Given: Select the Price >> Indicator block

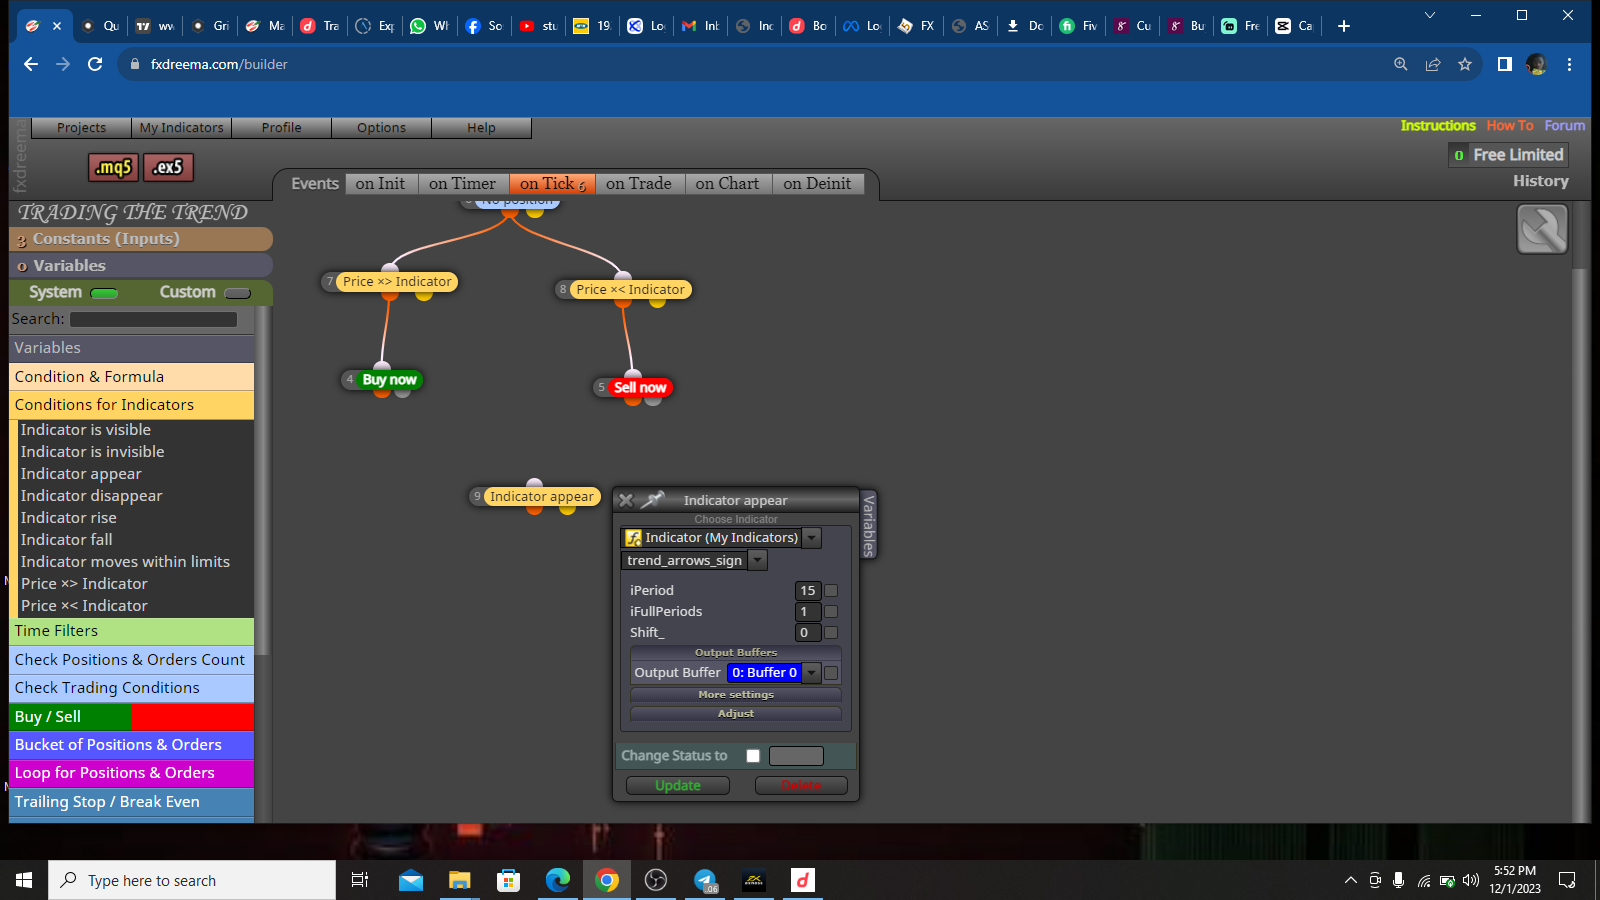Looking at the screenshot, I should 397,282.
